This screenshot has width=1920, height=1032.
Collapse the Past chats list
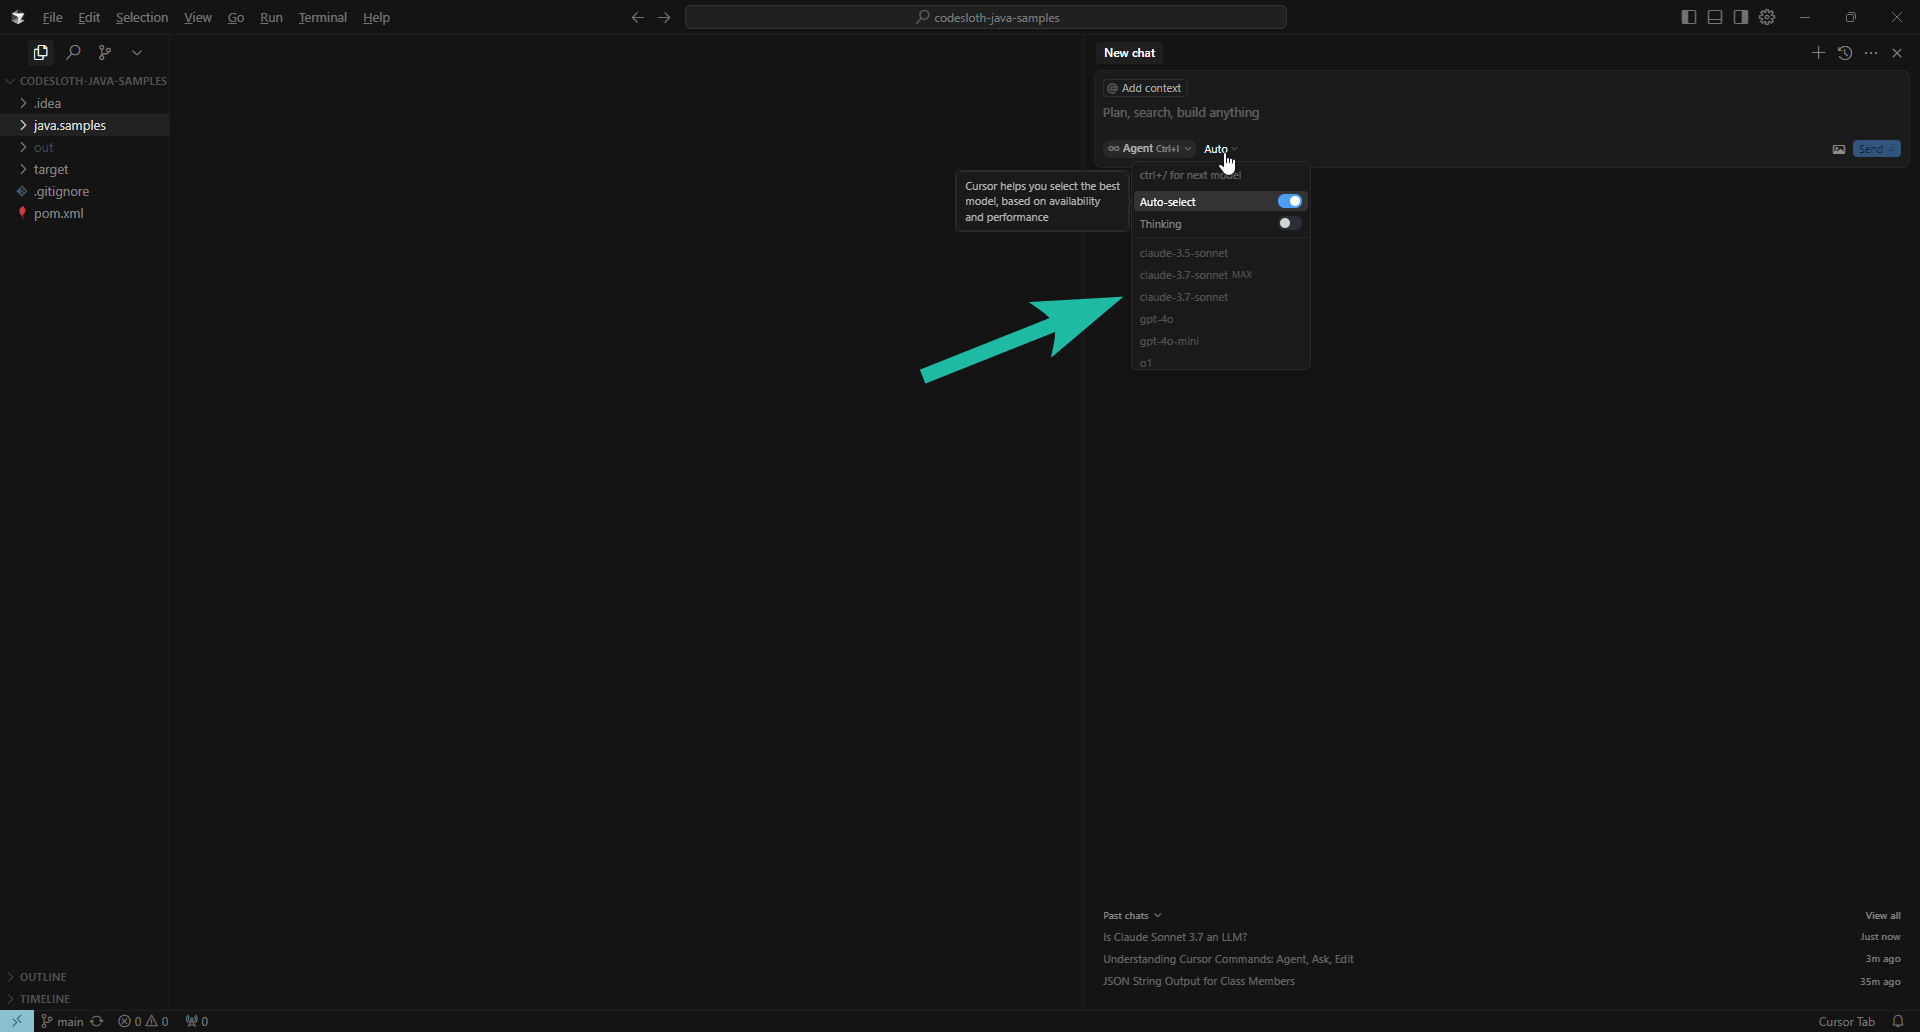[1132, 915]
